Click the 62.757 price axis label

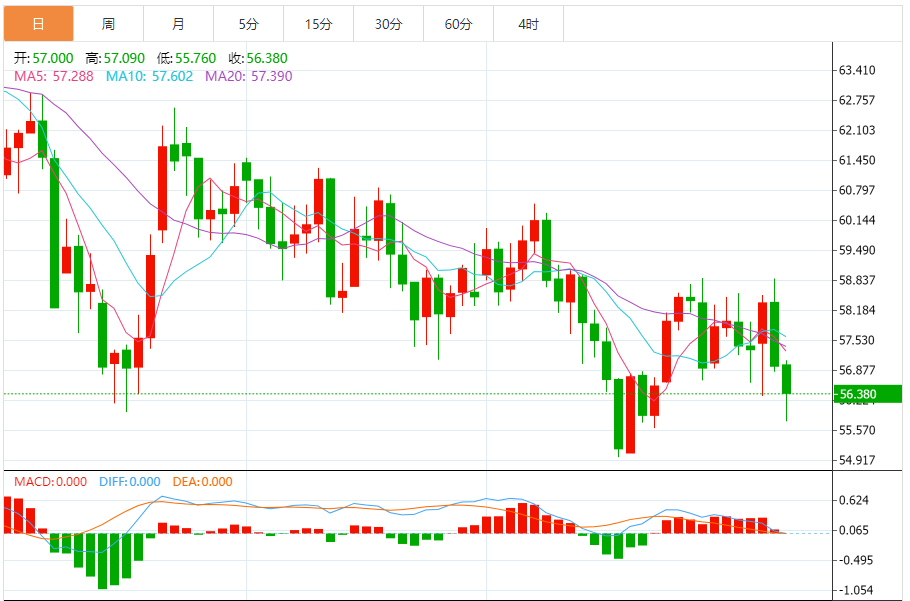pos(857,100)
